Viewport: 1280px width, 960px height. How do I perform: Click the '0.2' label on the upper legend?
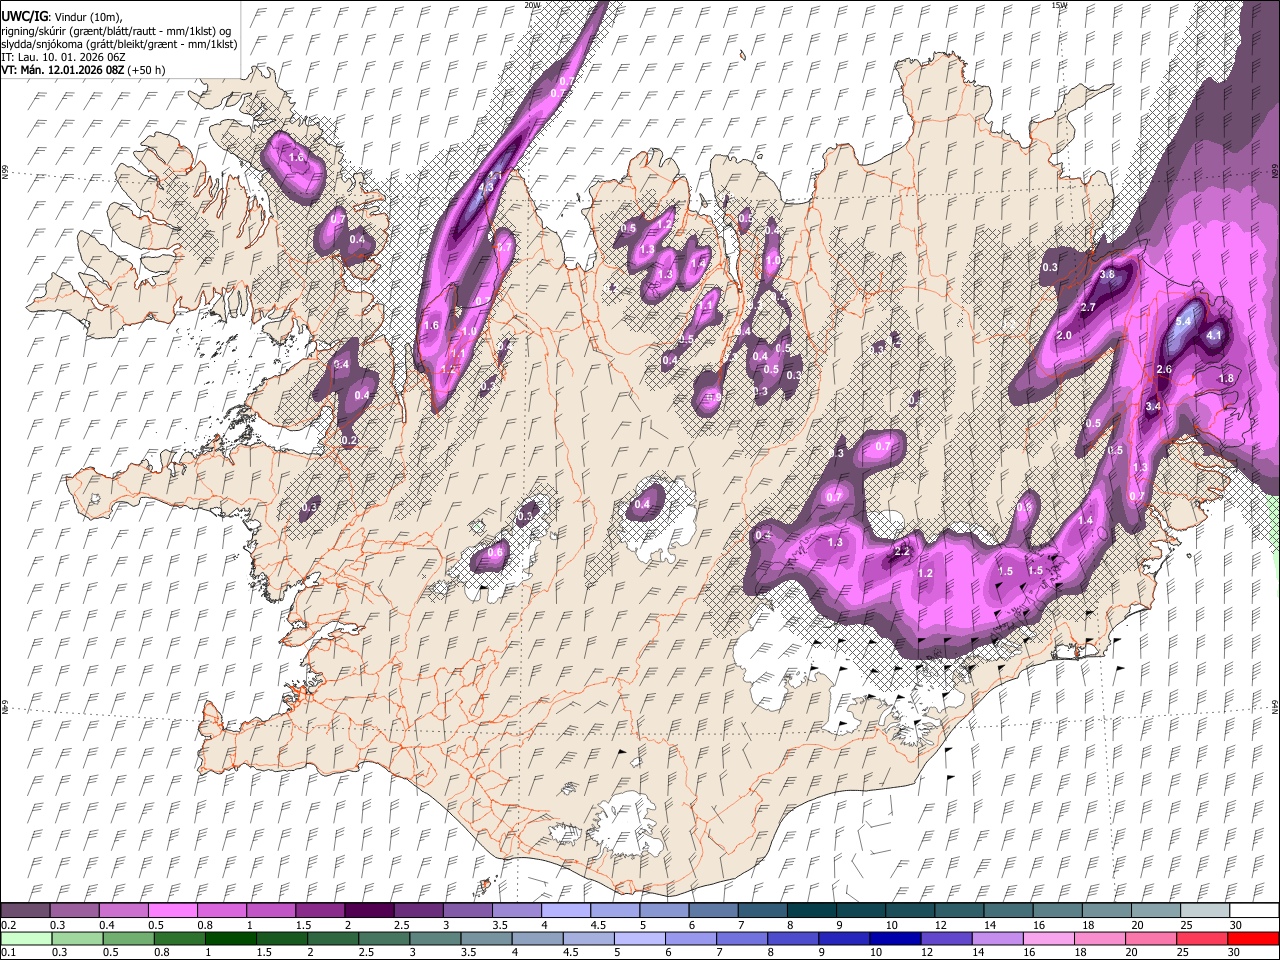pyautogui.click(x=8, y=925)
